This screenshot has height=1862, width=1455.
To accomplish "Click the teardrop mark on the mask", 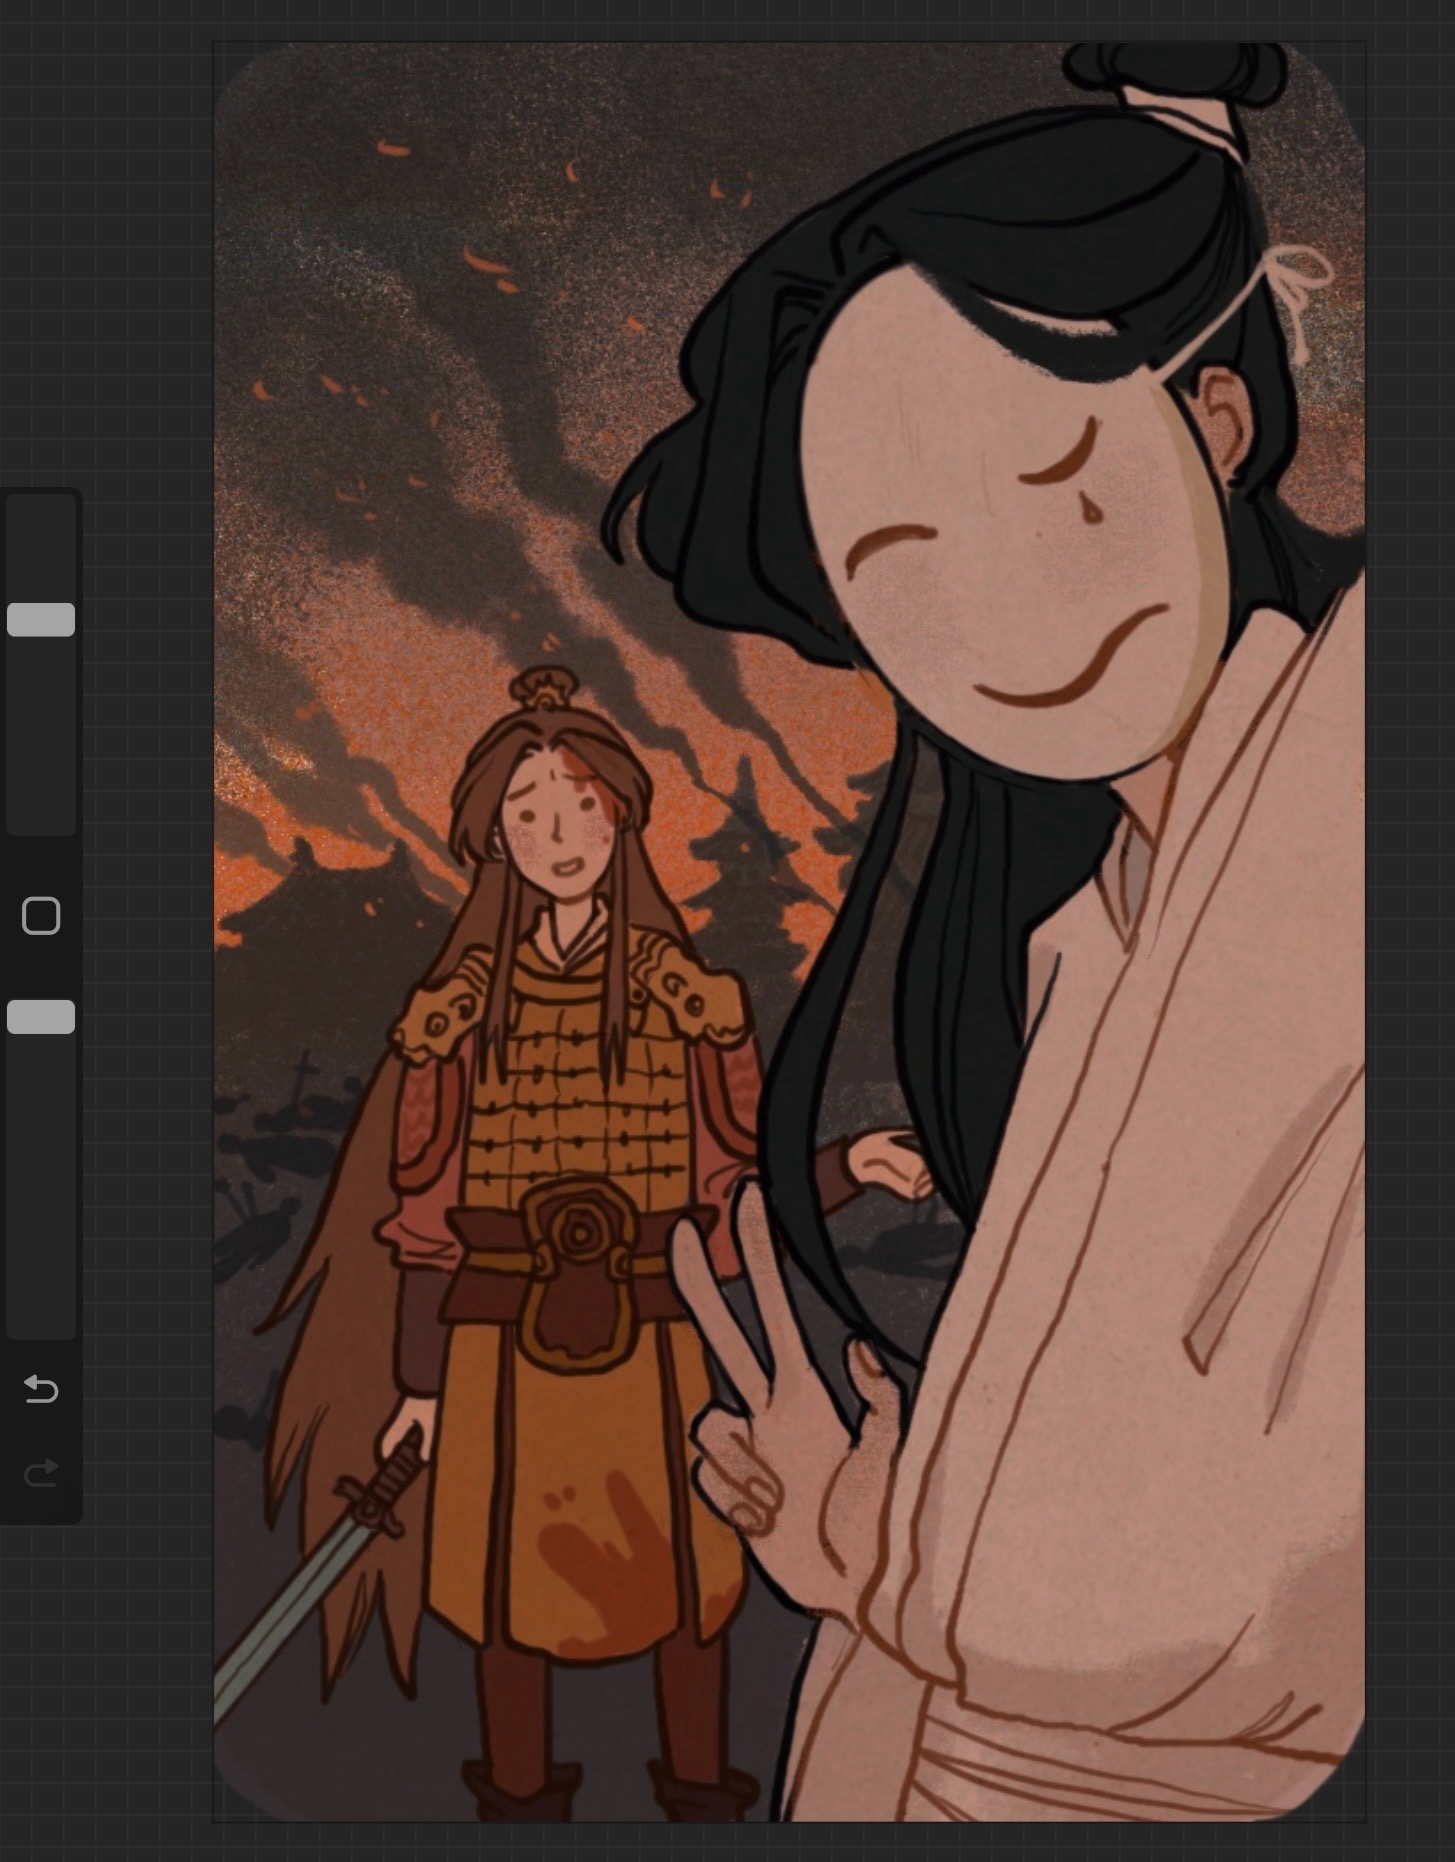I will point(1092,512).
